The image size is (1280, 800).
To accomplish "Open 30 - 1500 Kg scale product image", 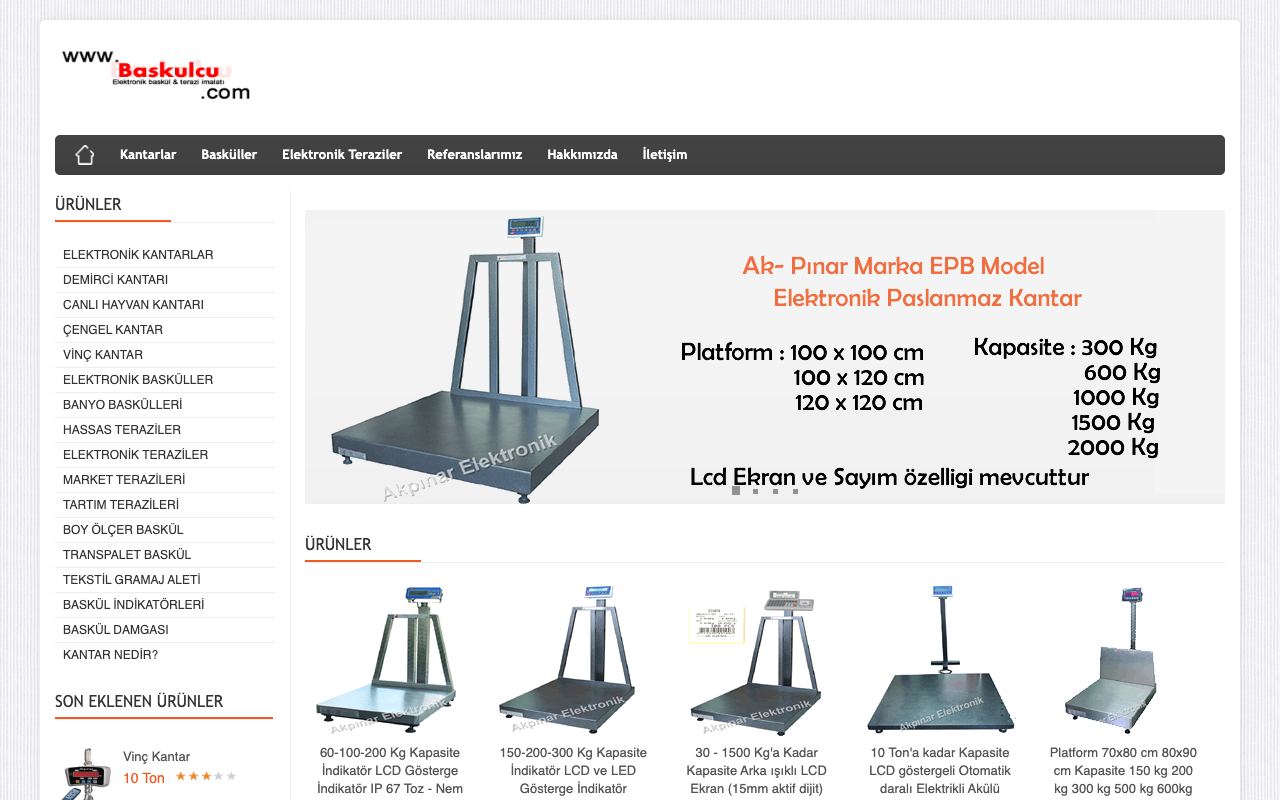I will coord(756,660).
